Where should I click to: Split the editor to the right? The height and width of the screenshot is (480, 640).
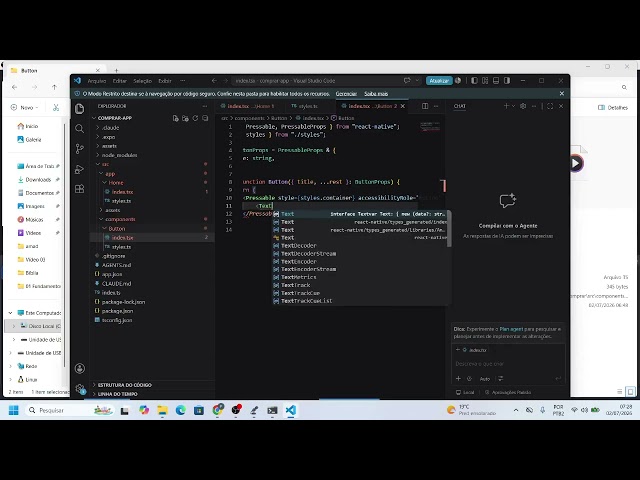(425, 106)
